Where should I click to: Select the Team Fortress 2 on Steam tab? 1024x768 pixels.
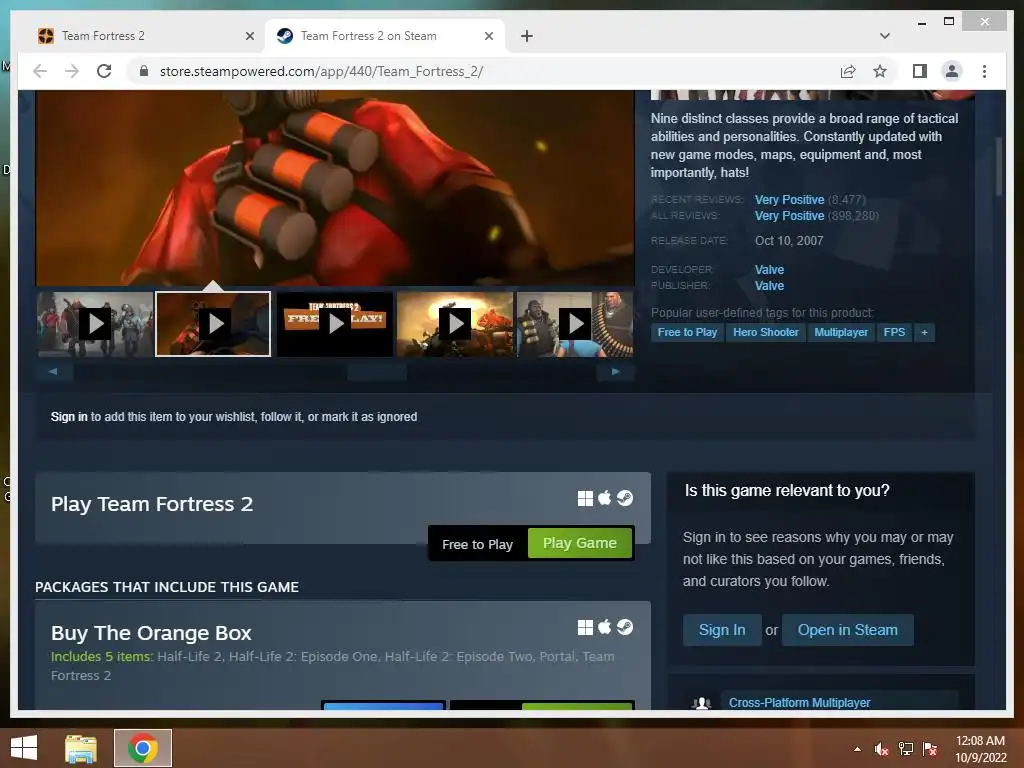pos(385,36)
